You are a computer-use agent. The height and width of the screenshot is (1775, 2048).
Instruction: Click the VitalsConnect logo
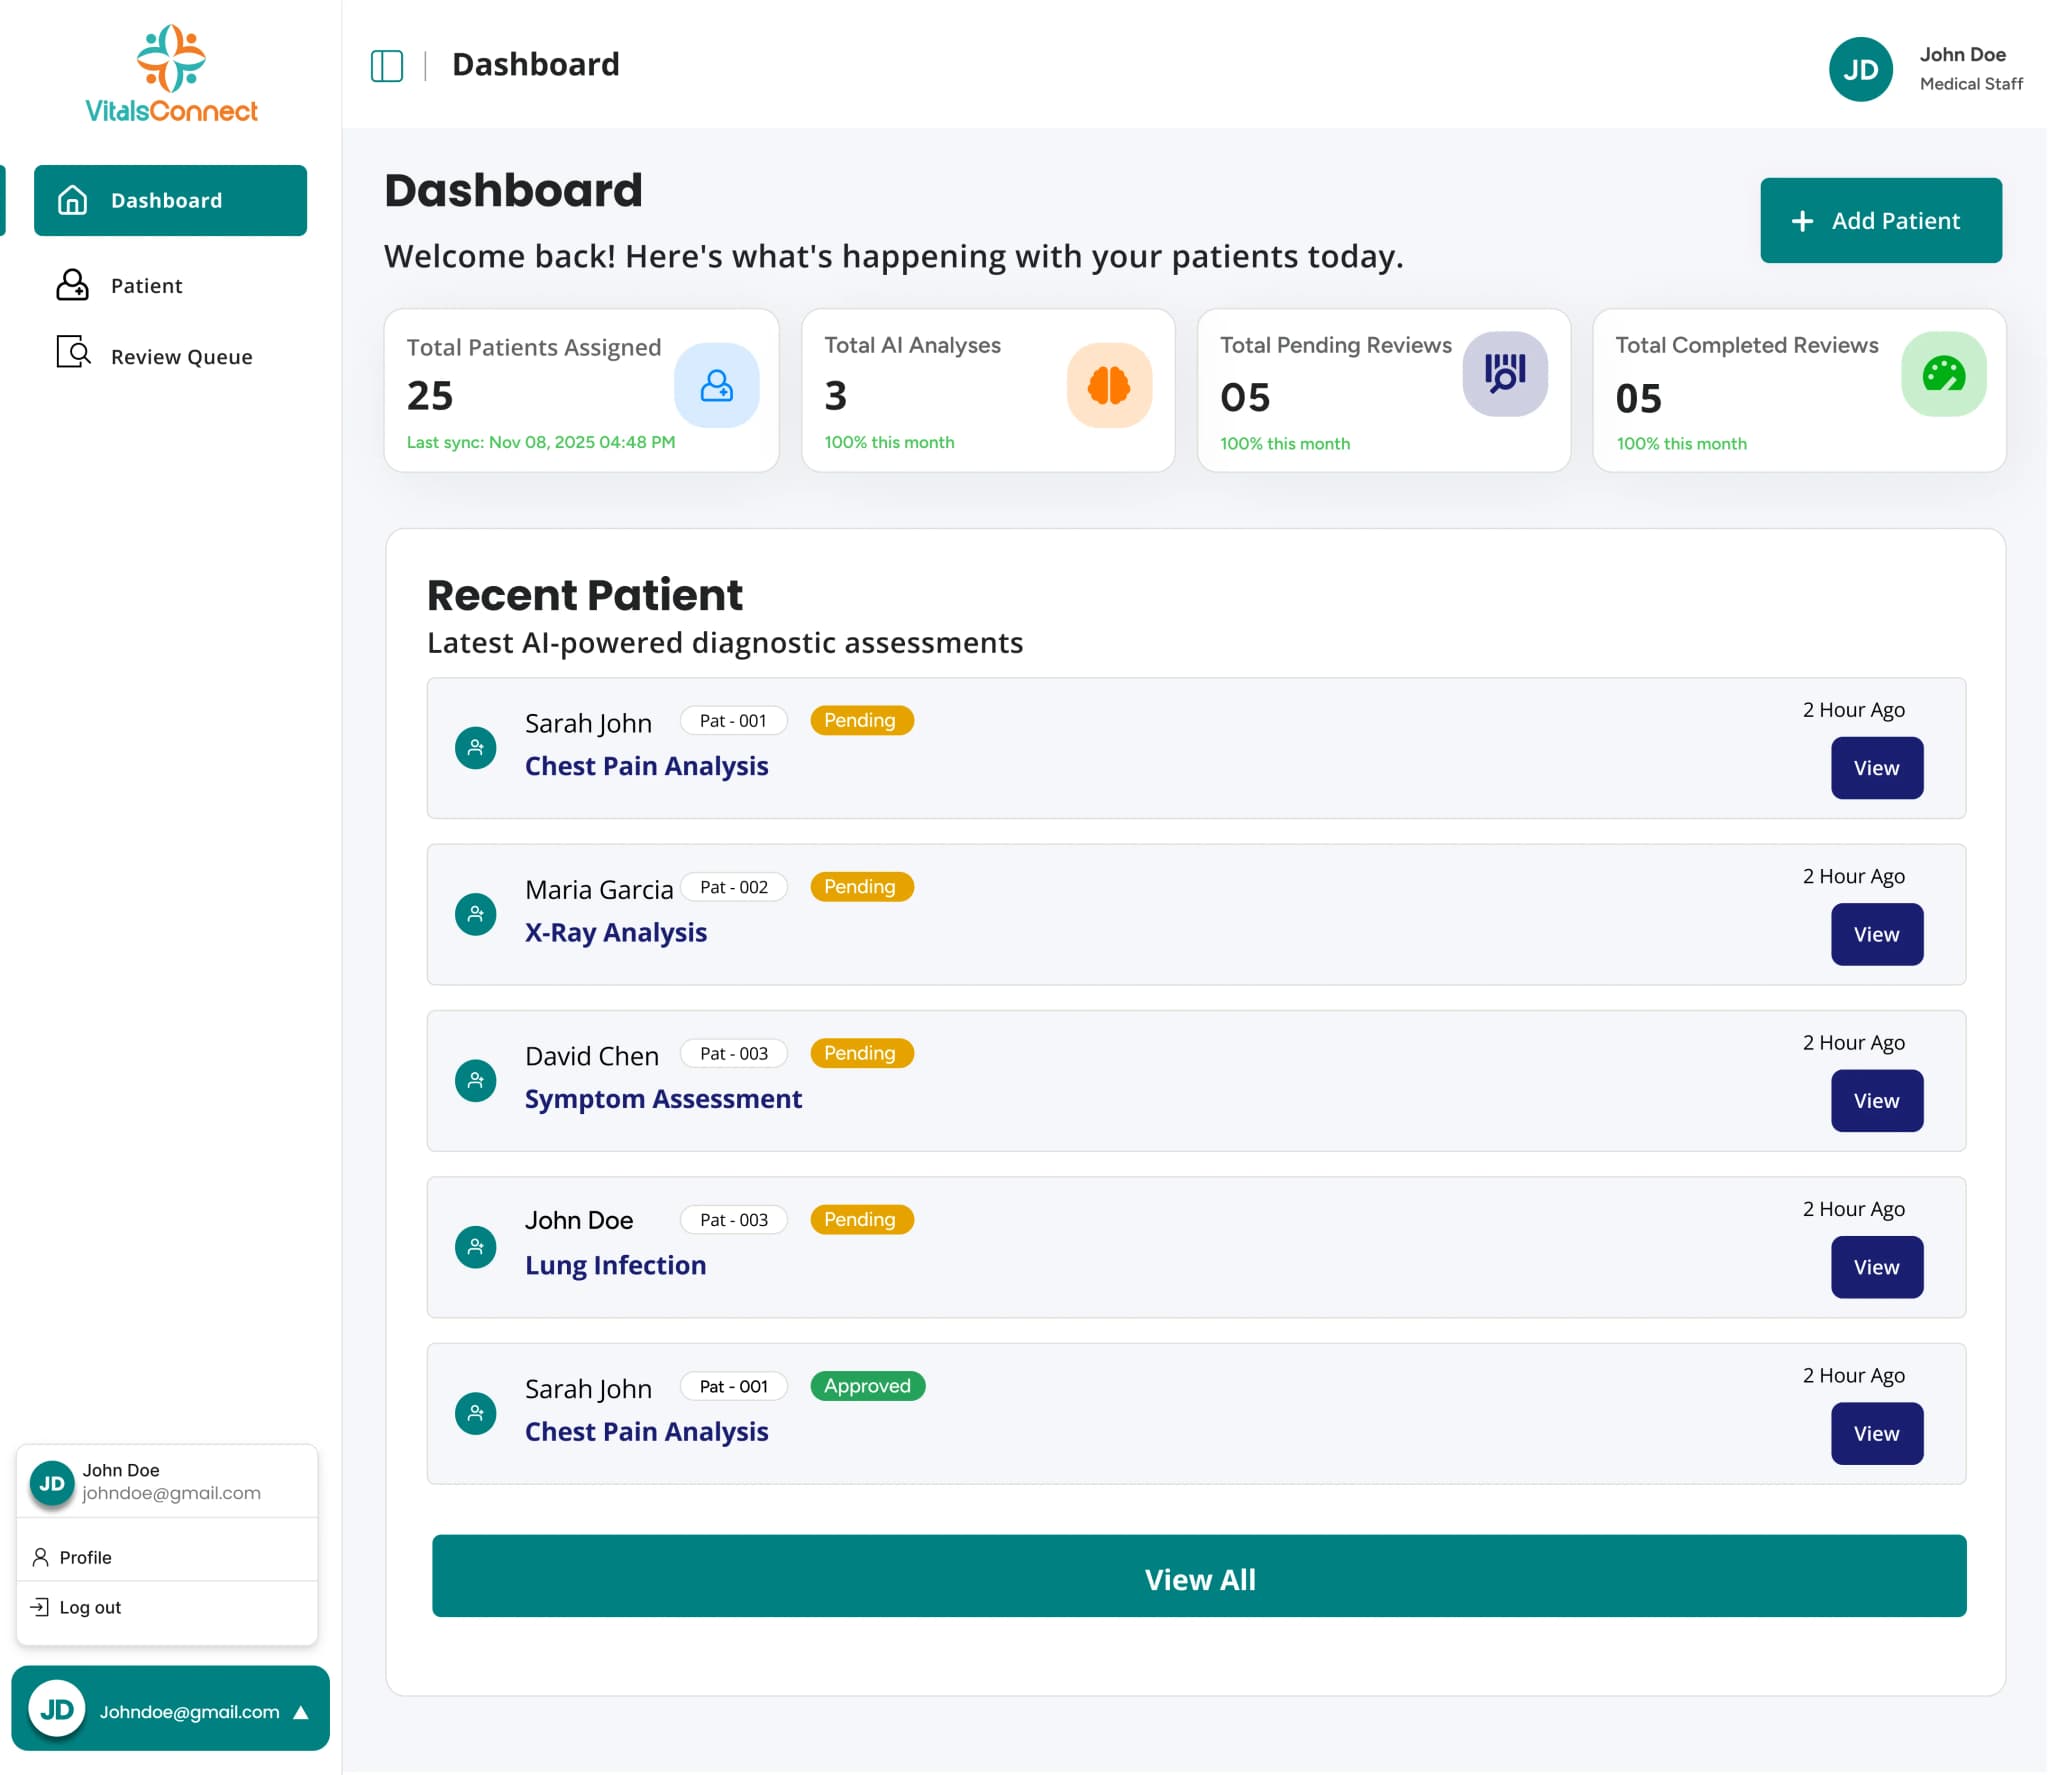tap(171, 74)
